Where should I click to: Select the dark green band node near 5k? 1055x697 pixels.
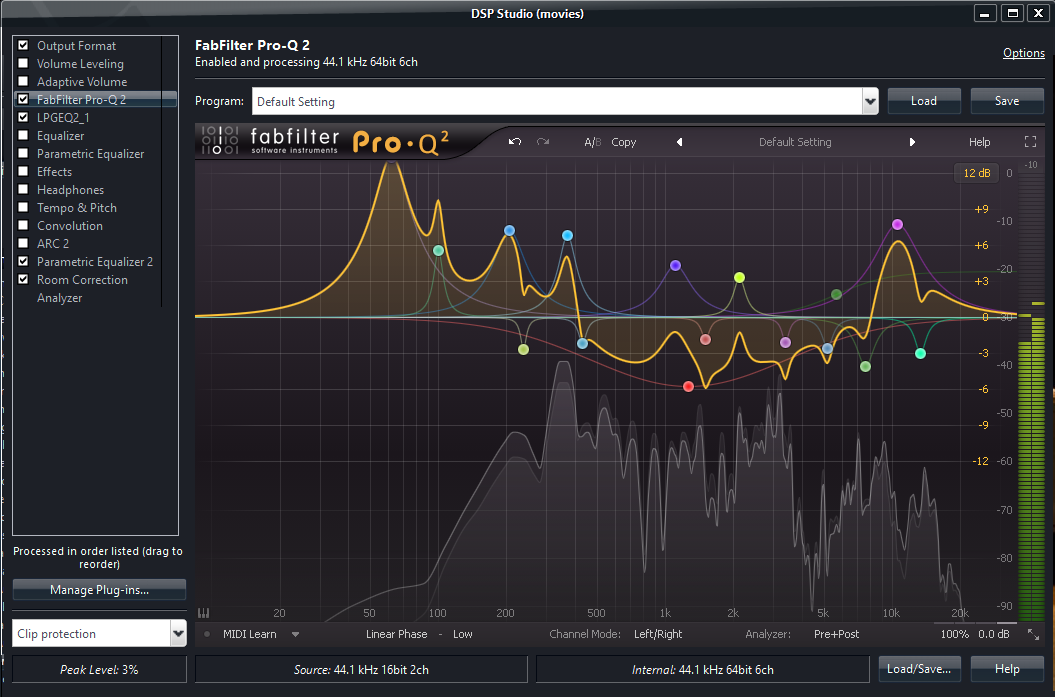(836, 294)
